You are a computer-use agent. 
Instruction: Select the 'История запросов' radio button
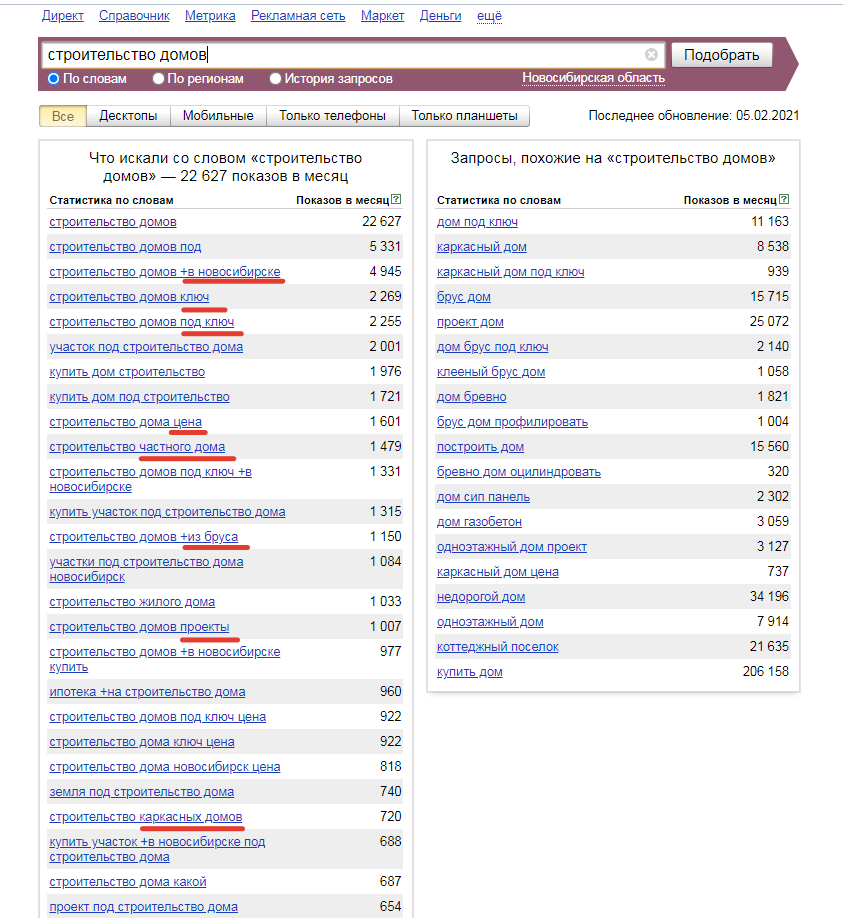click(275, 78)
